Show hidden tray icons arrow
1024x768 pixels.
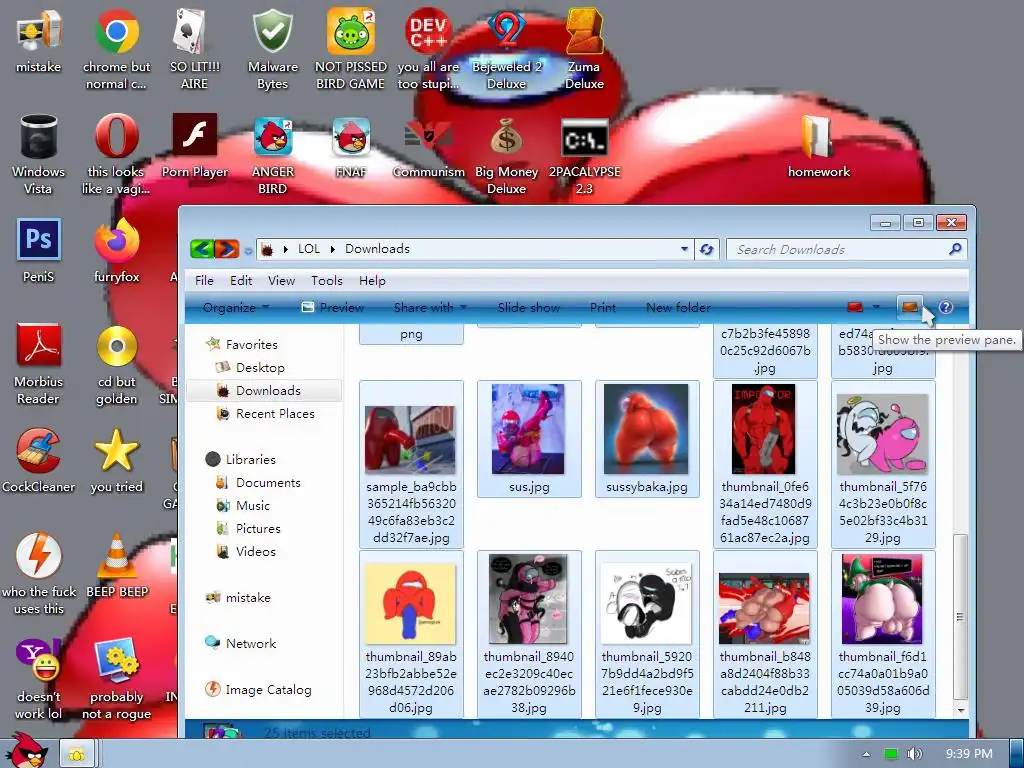(866, 754)
